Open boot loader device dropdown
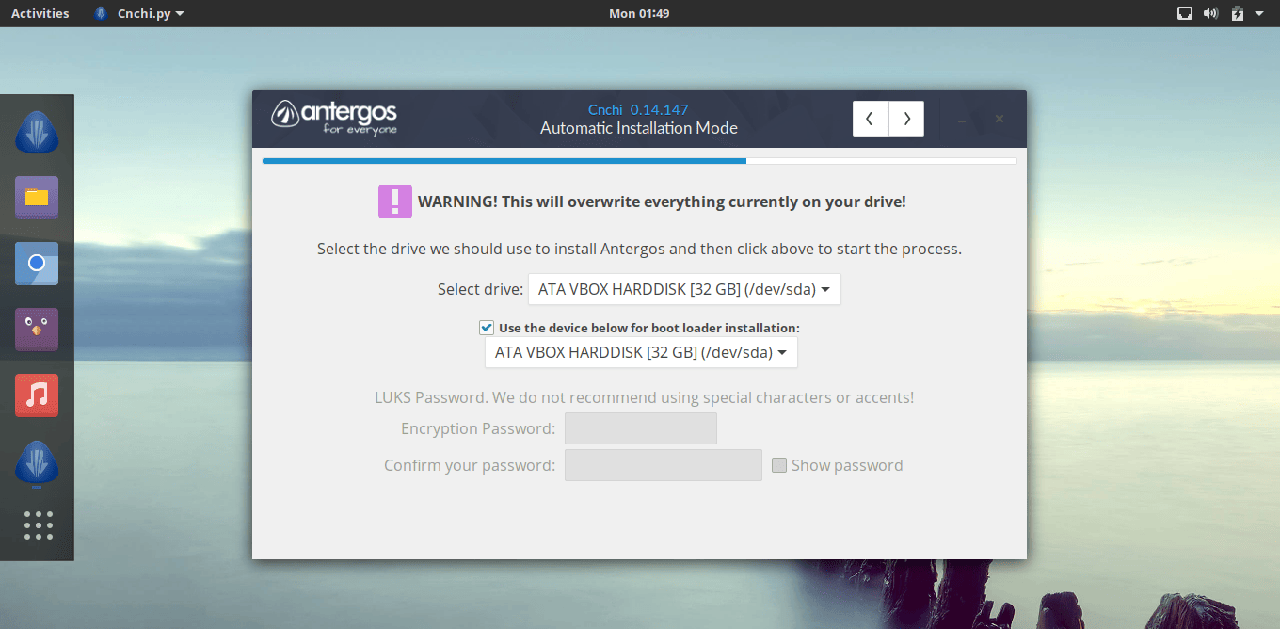The width and height of the screenshot is (1280, 629). [641, 352]
